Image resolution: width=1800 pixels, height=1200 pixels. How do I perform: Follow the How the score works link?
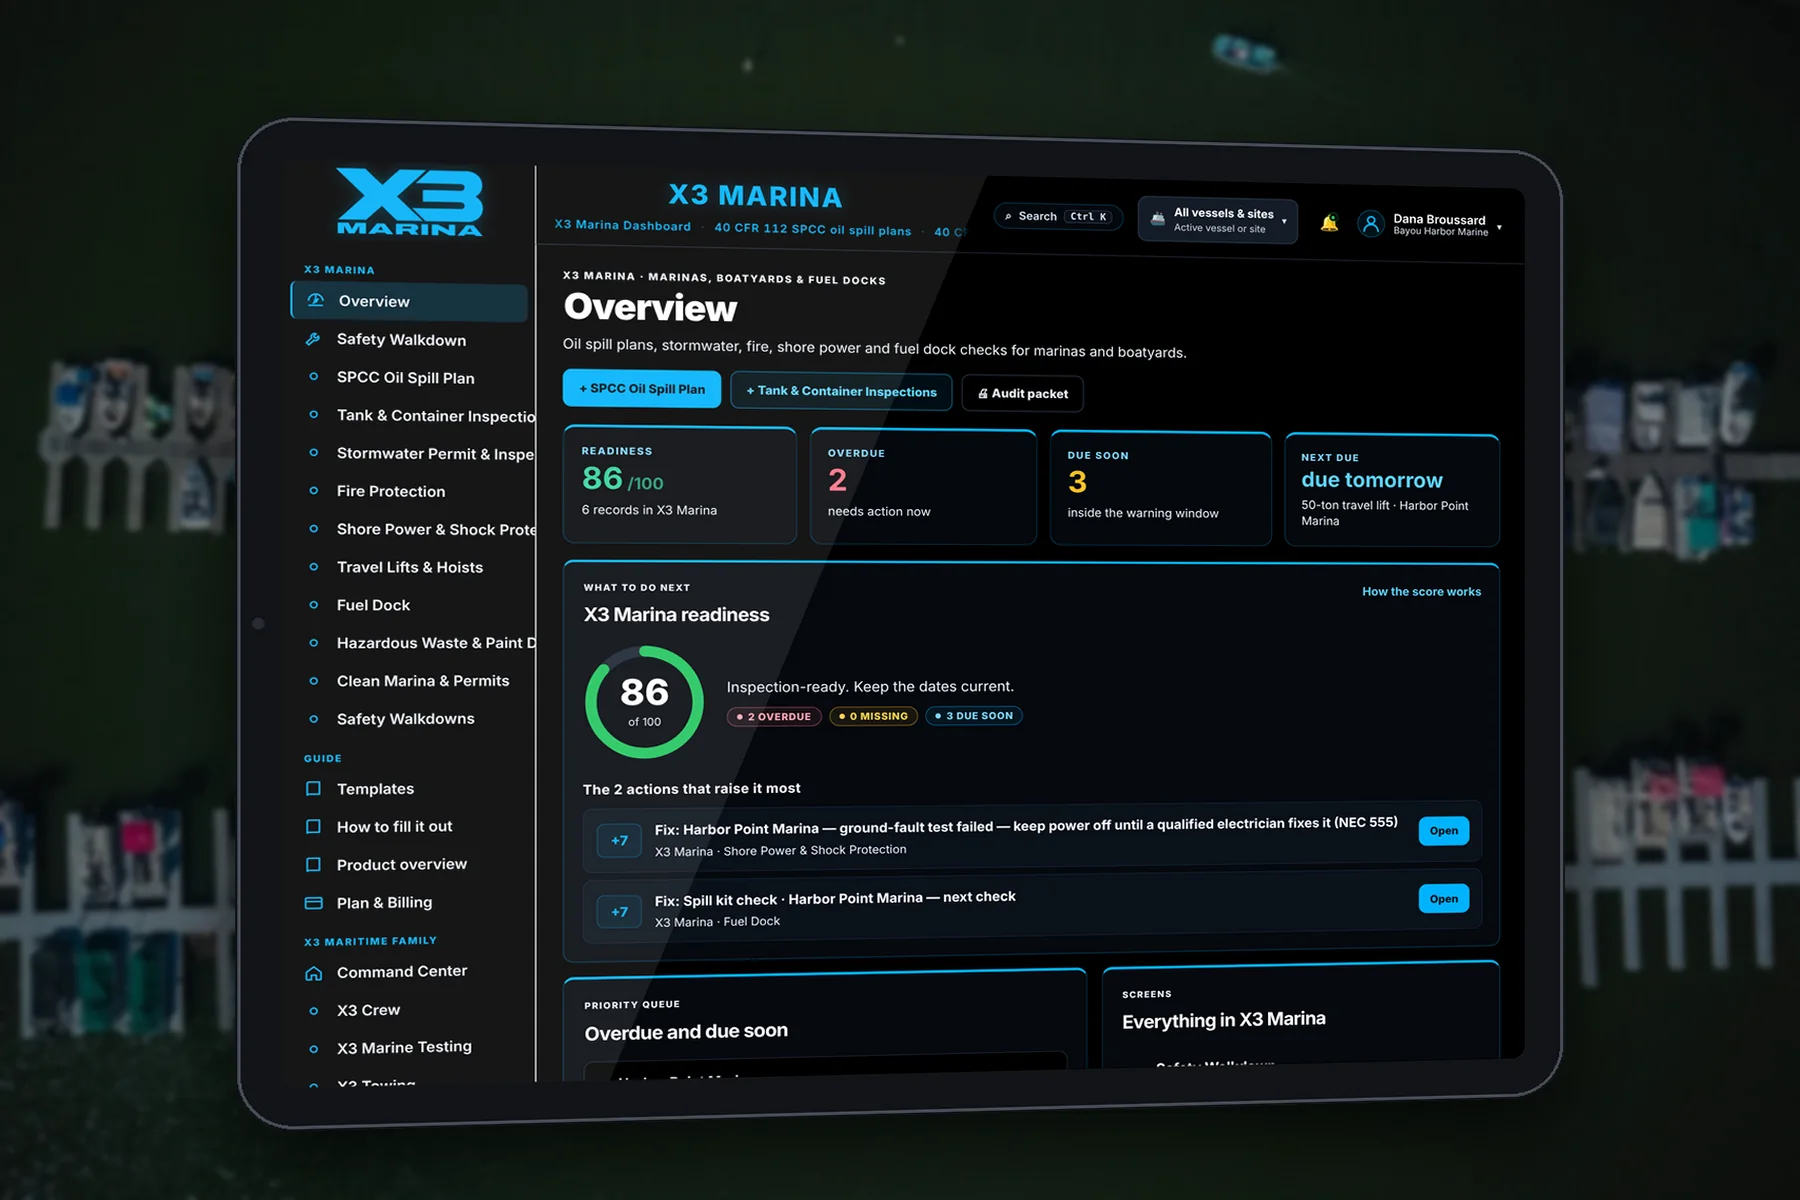(1421, 592)
